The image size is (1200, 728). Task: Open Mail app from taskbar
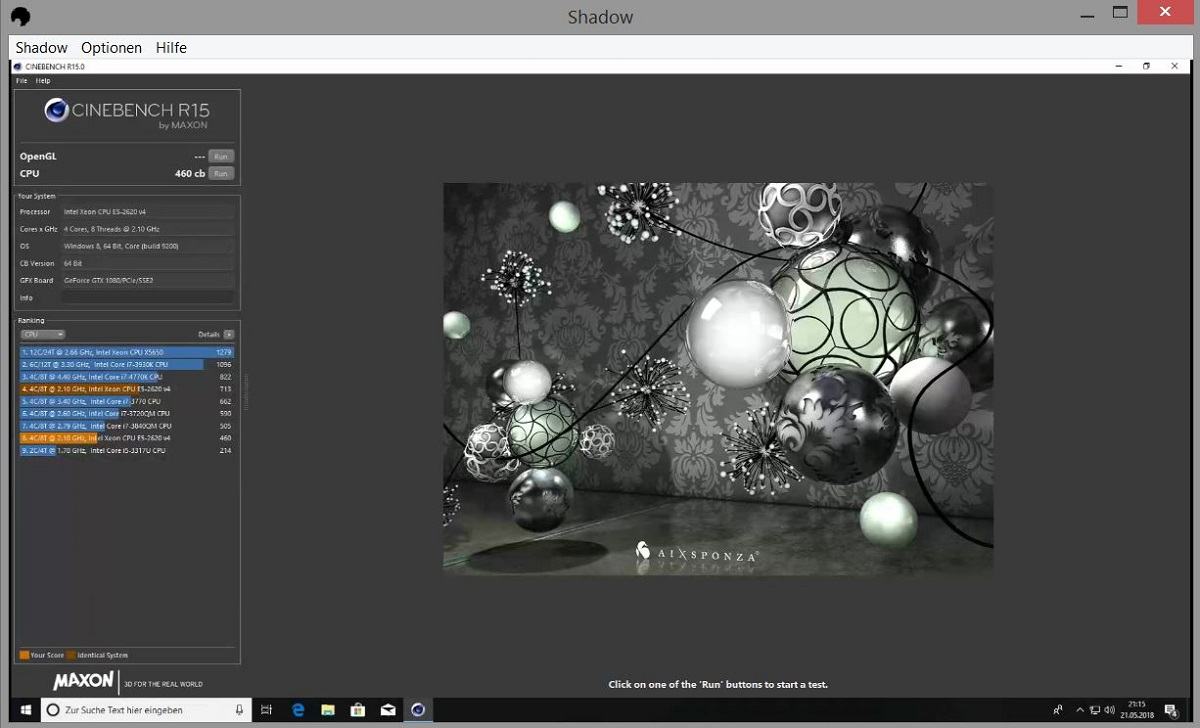click(x=388, y=710)
